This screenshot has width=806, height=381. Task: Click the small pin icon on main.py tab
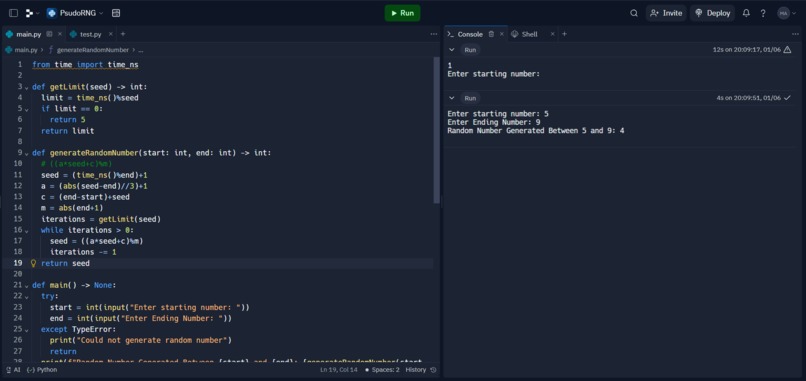click(x=49, y=34)
